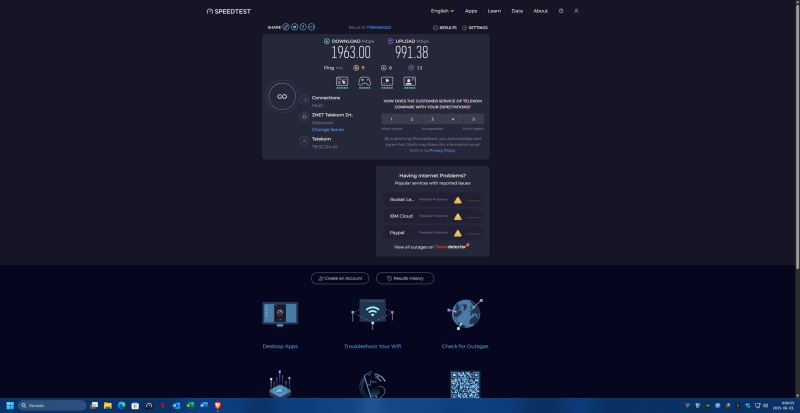Rate Telekom customer service as 5
The image size is (800, 413).
[x=473, y=119]
